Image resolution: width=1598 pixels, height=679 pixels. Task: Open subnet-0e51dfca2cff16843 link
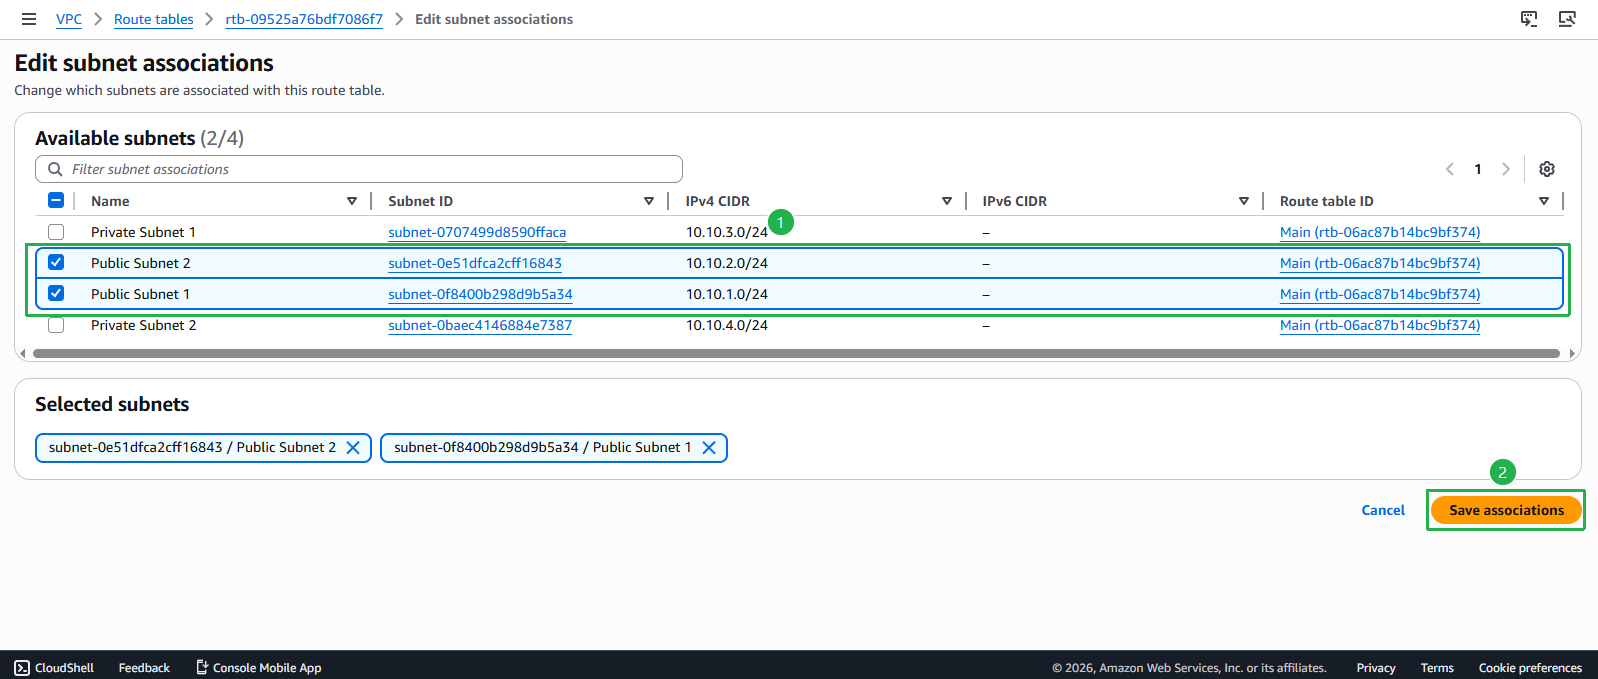[x=475, y=263]
